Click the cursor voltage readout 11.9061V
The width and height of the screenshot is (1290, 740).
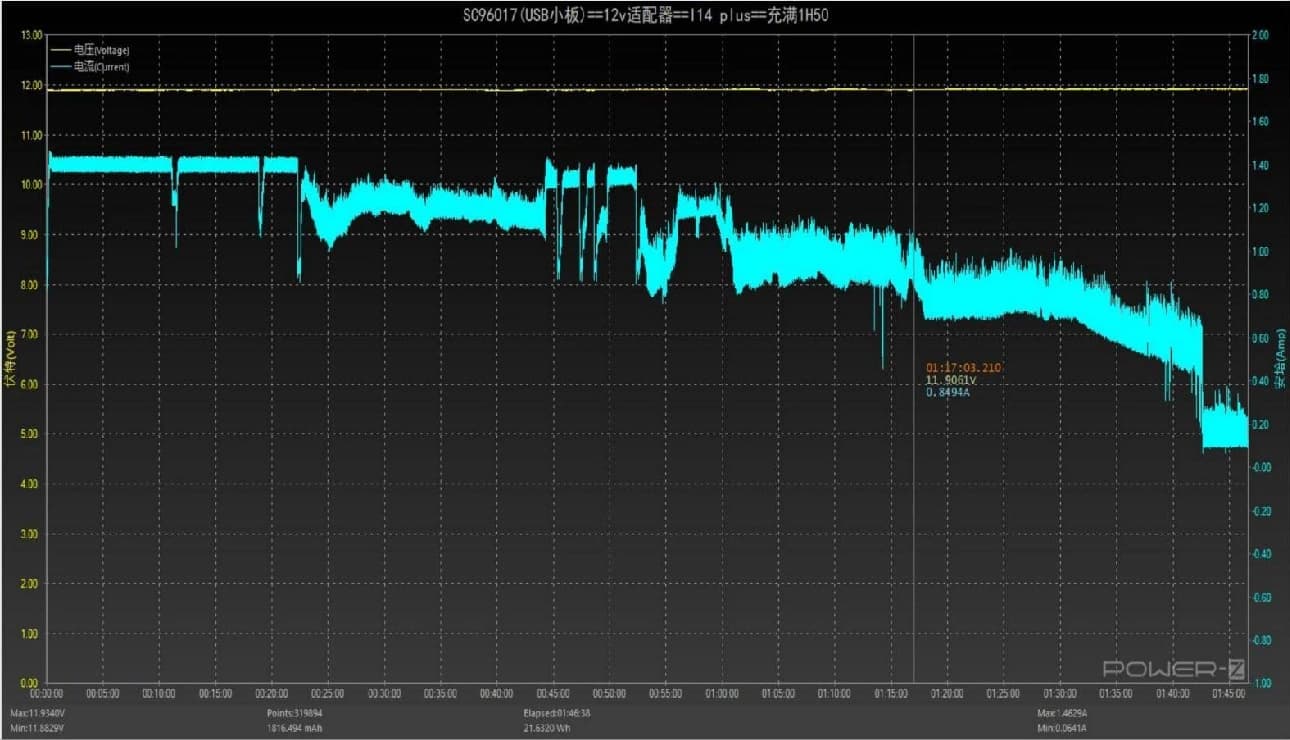[950, 380]
